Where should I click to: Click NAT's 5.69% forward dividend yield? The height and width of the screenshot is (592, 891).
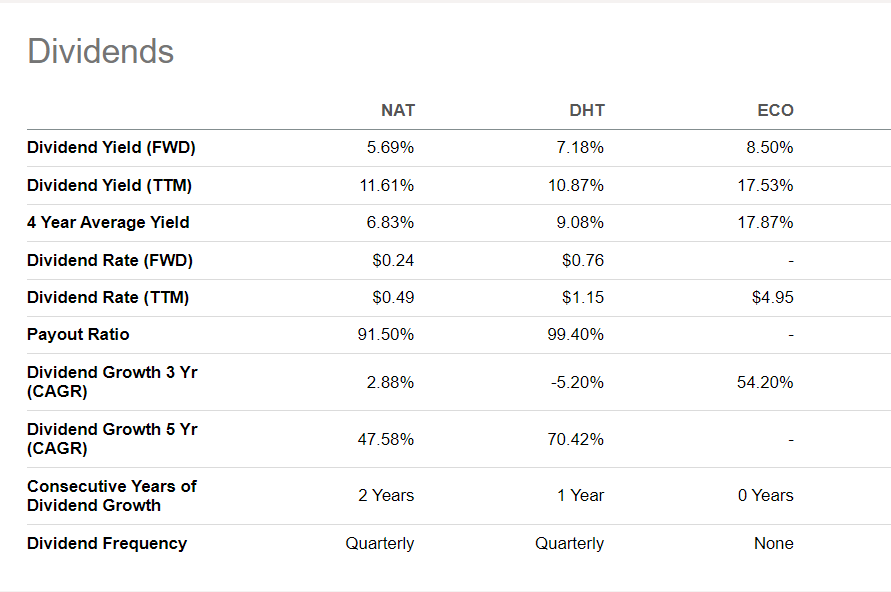tap(390, 147)
